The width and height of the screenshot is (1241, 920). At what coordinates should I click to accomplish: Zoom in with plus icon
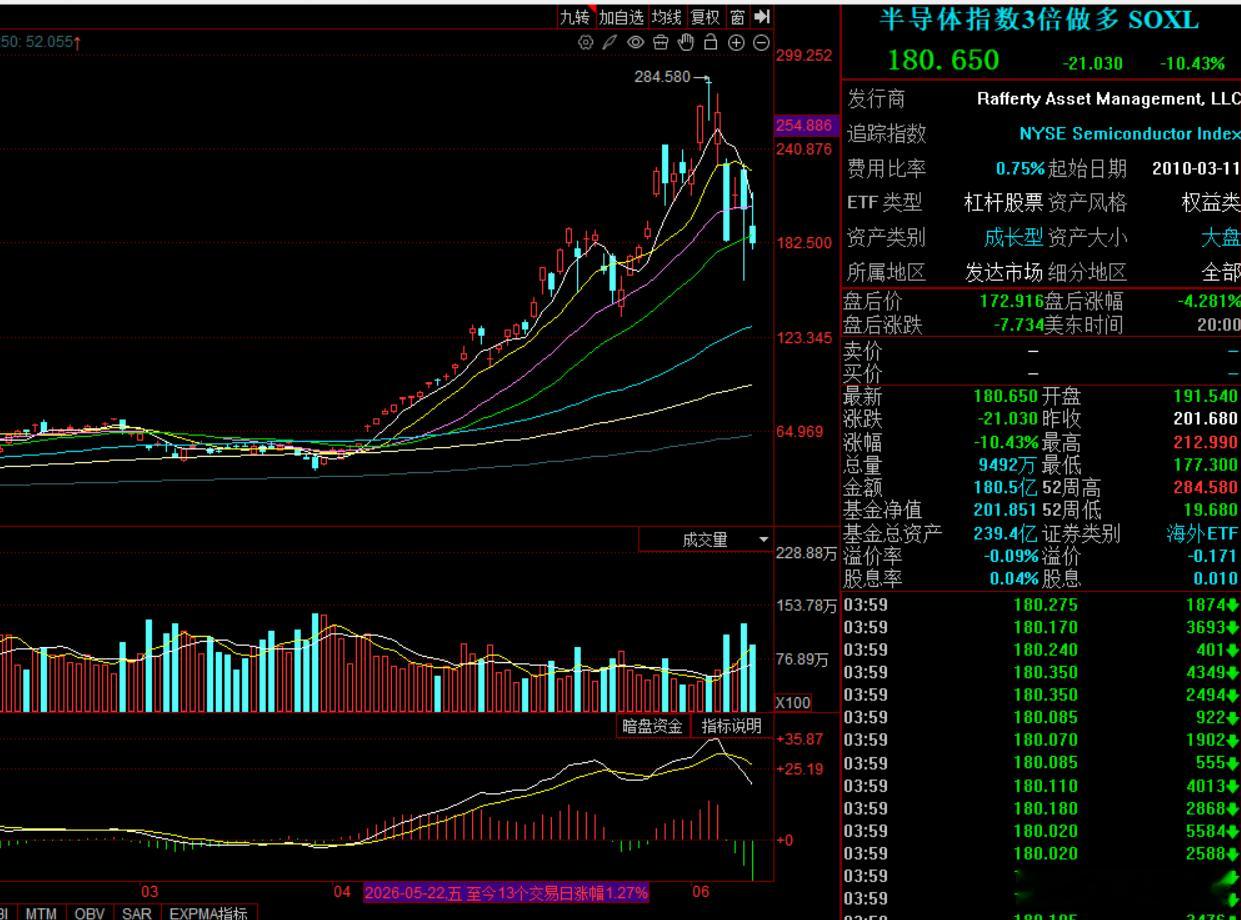pos(736,42)
